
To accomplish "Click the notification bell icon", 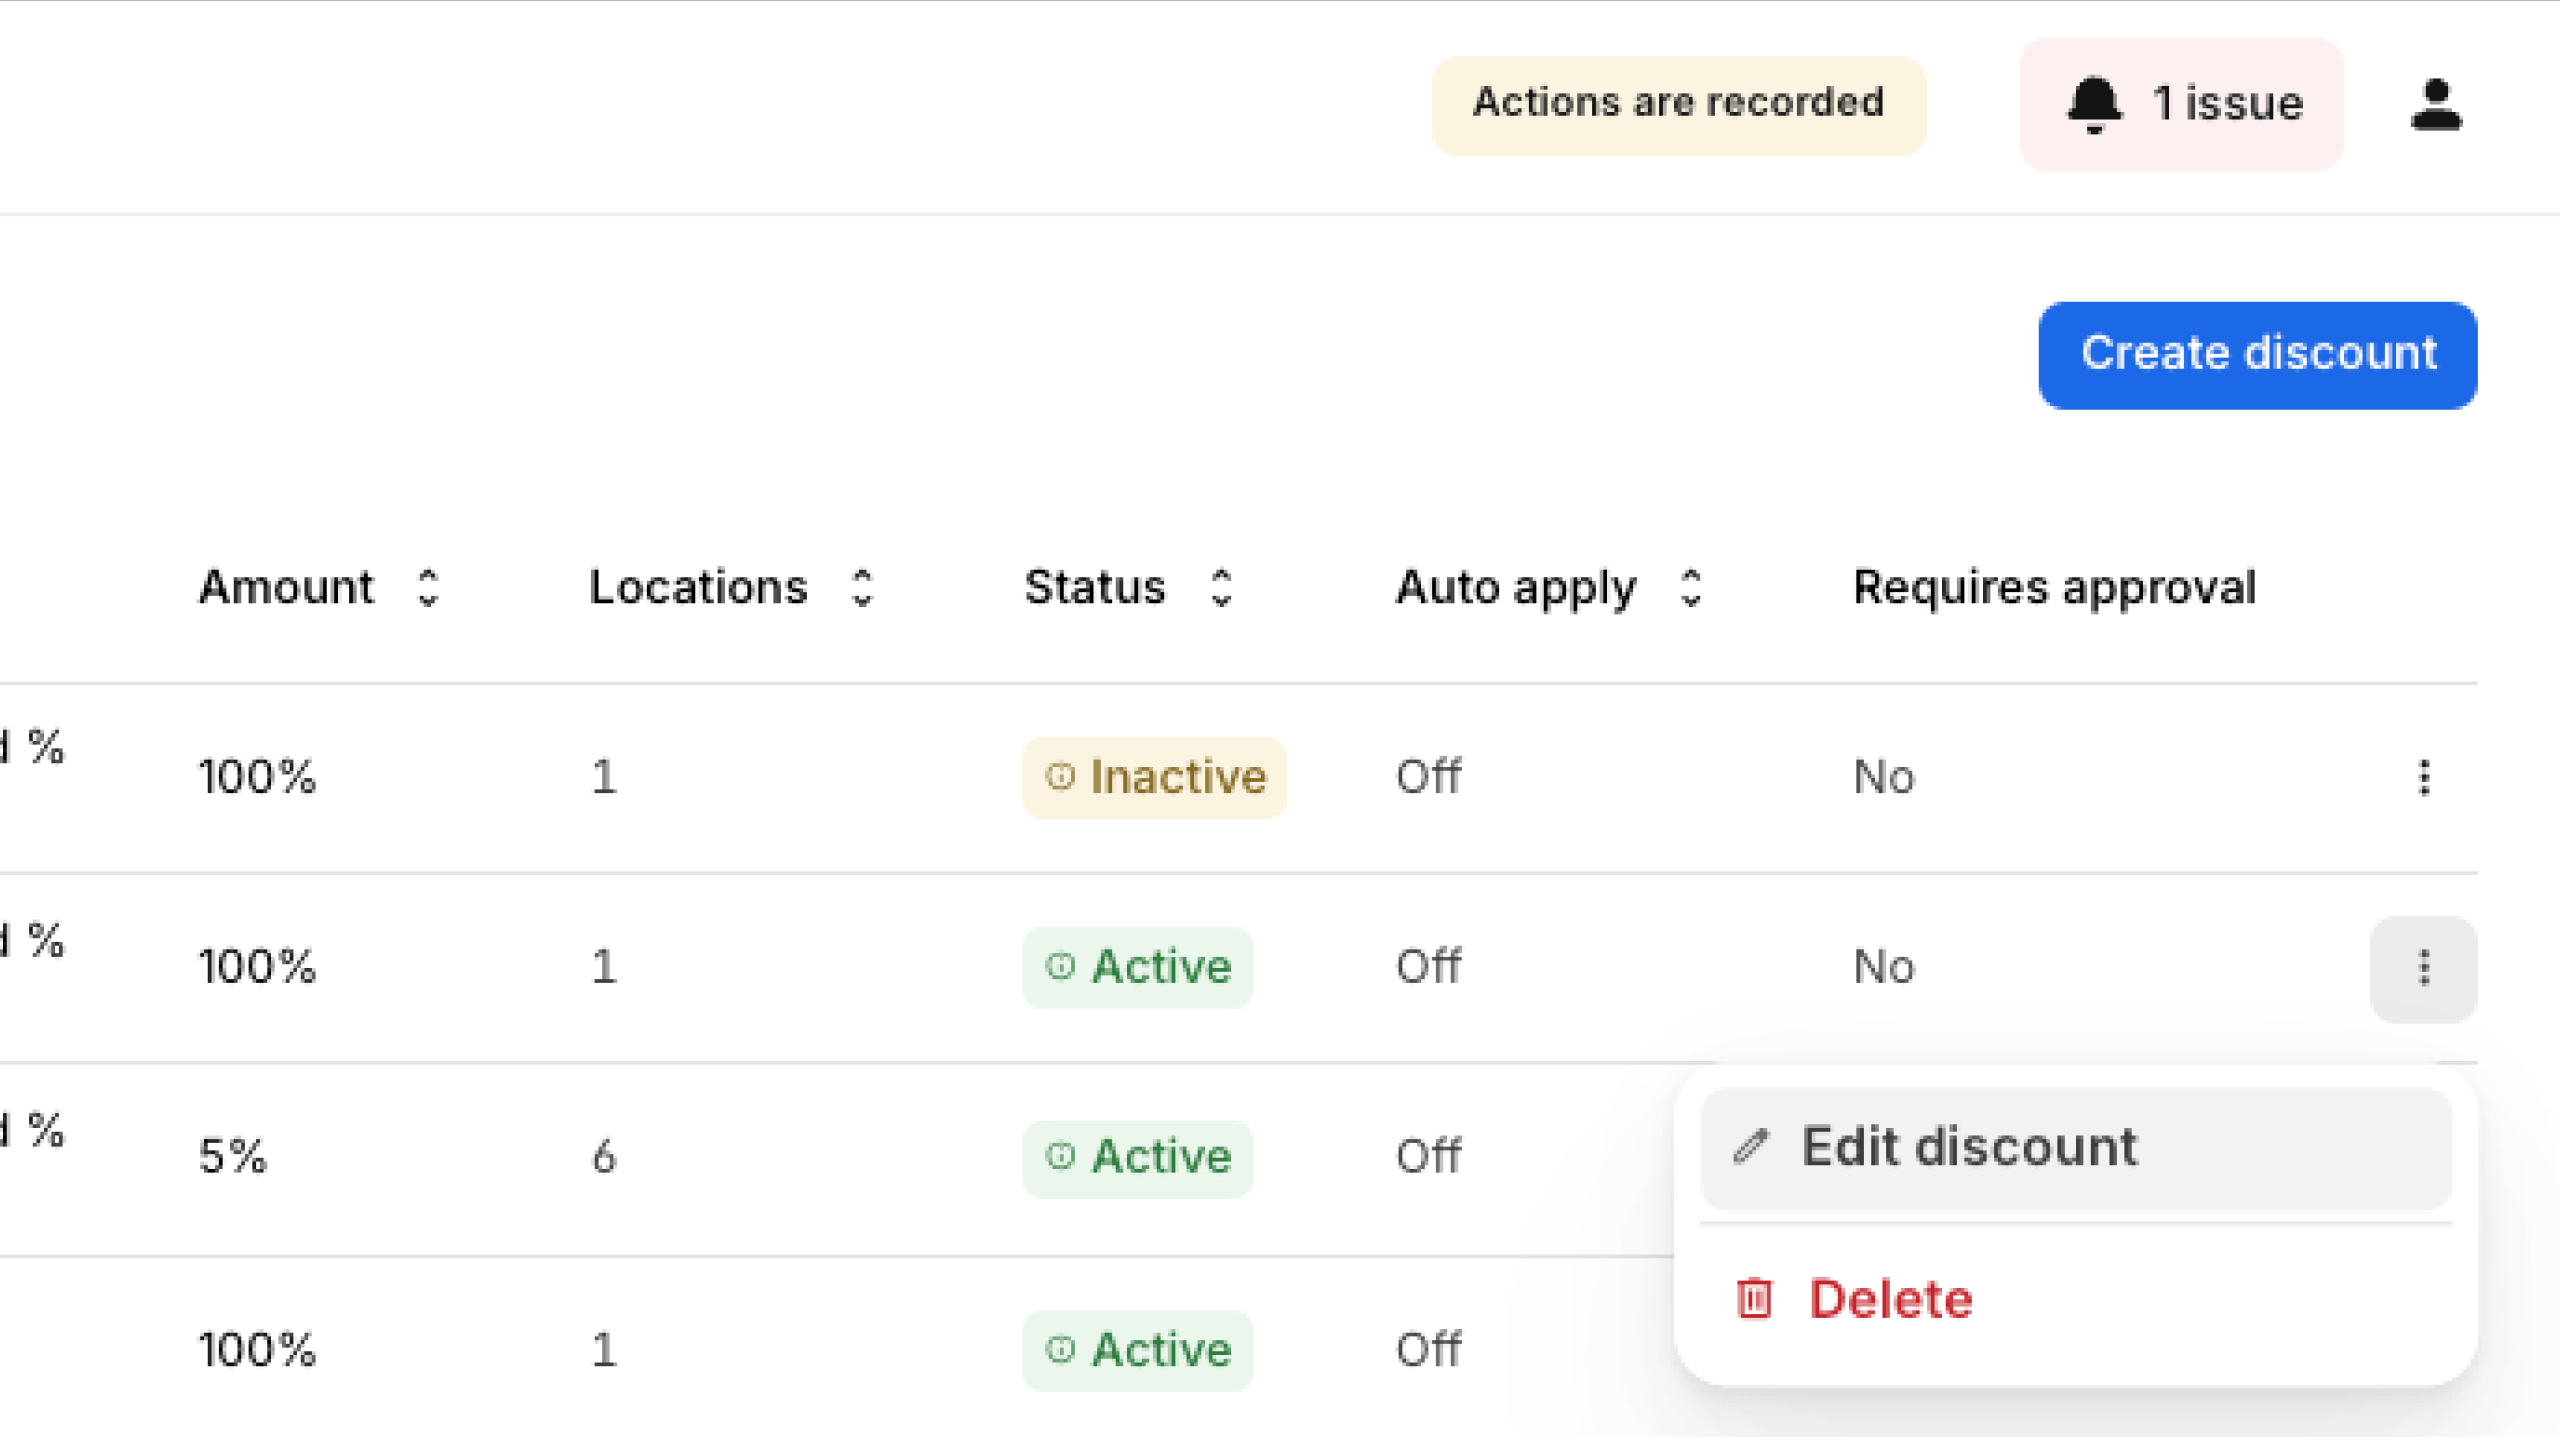I will pyautogui.click(x=2093, y=104).
